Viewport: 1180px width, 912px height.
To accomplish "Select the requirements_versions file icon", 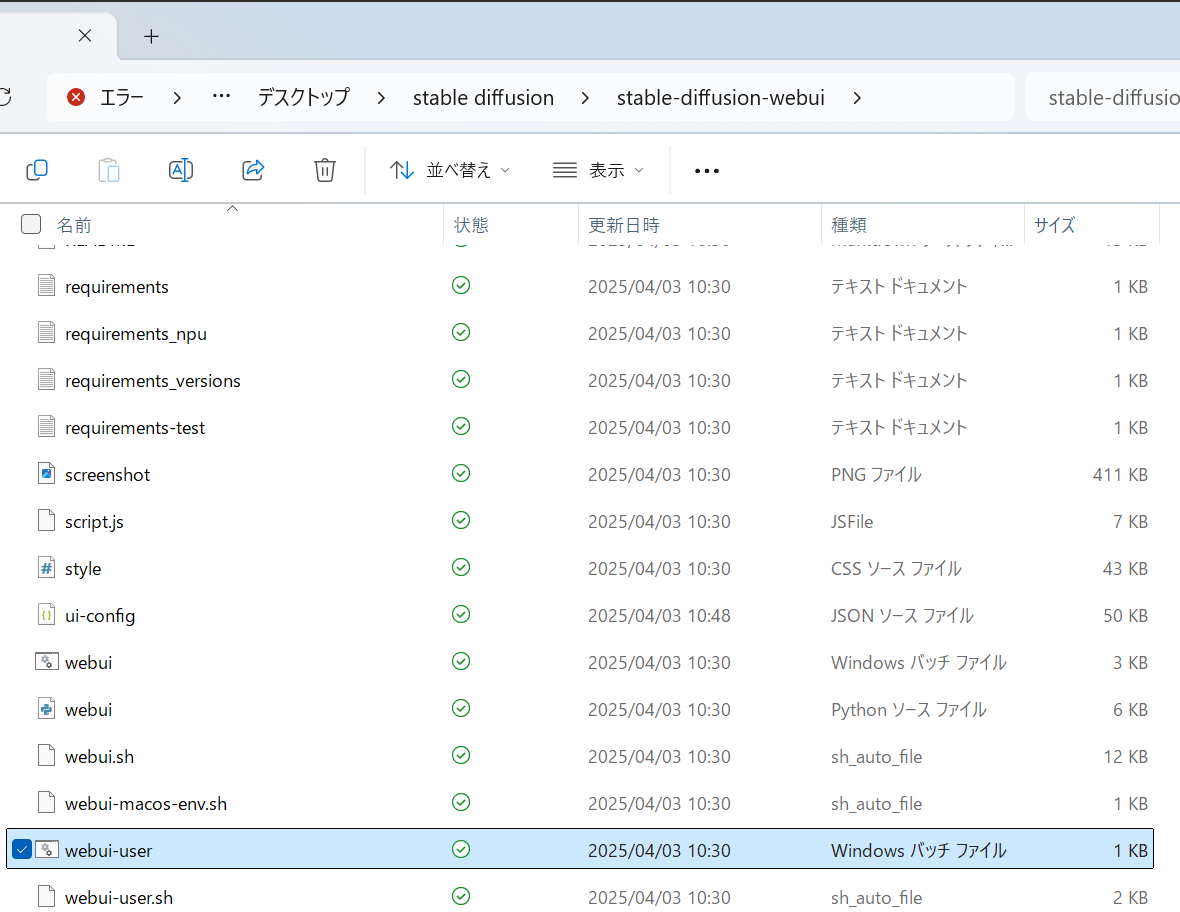I will coord(47,379).
